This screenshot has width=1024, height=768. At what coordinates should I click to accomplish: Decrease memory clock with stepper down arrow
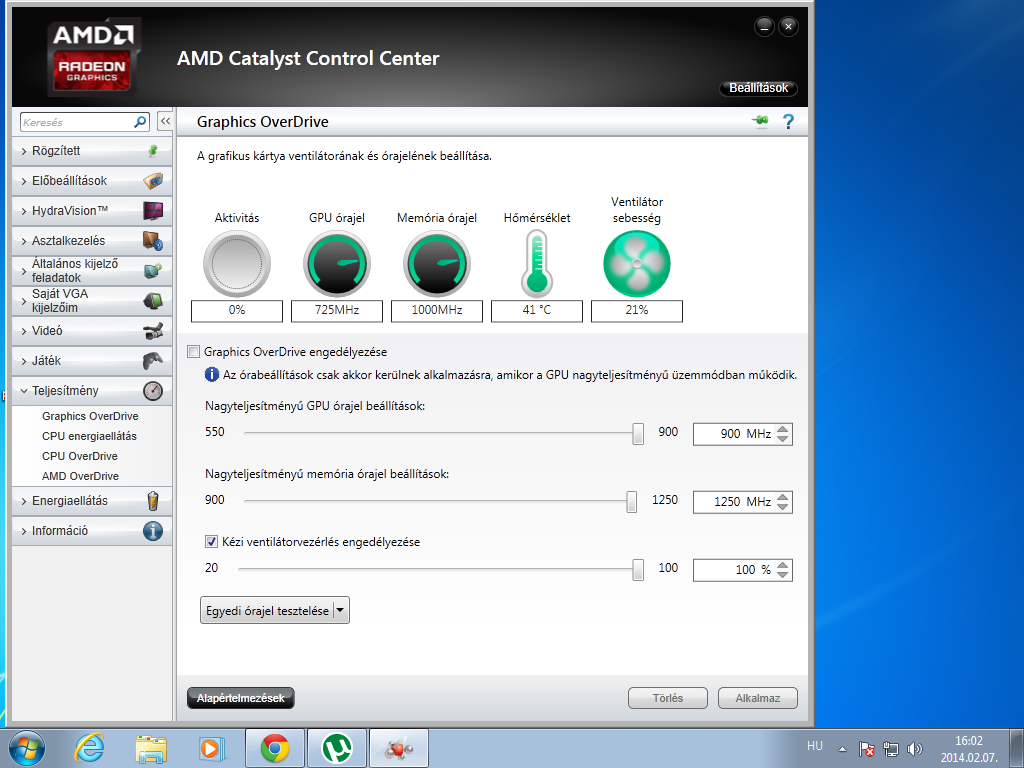(783, 507)
